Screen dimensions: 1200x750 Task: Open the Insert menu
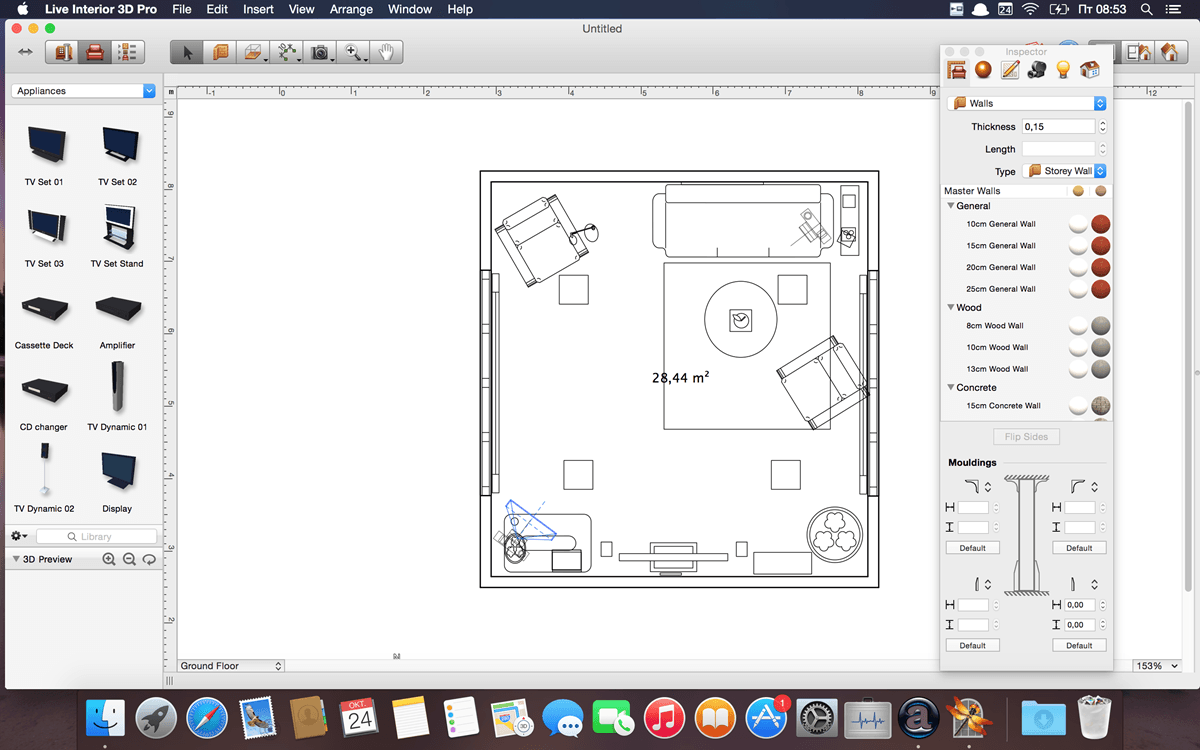tap(258, 9)
